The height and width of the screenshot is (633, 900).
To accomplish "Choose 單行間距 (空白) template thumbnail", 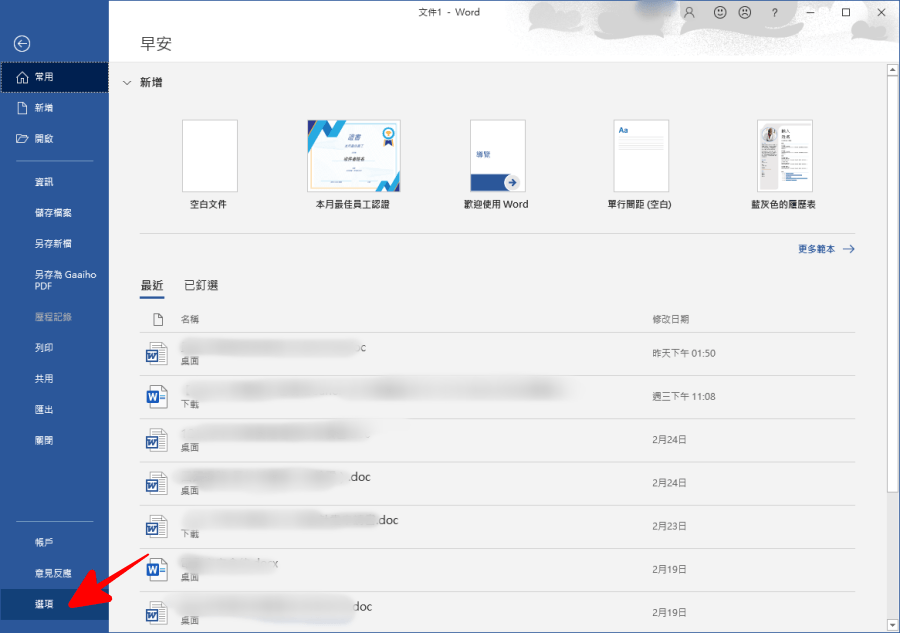I will pyautogui.click(x=641, y=156).
